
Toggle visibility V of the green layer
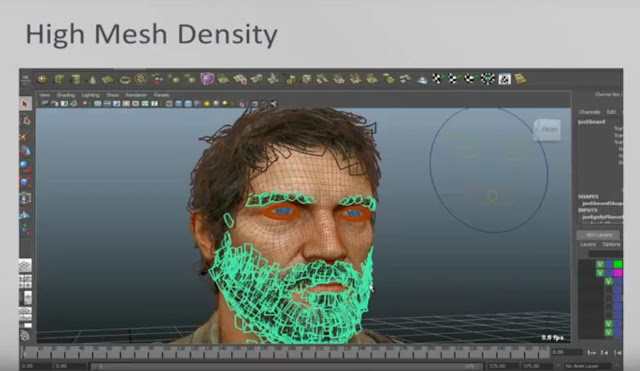coord(600,264)
